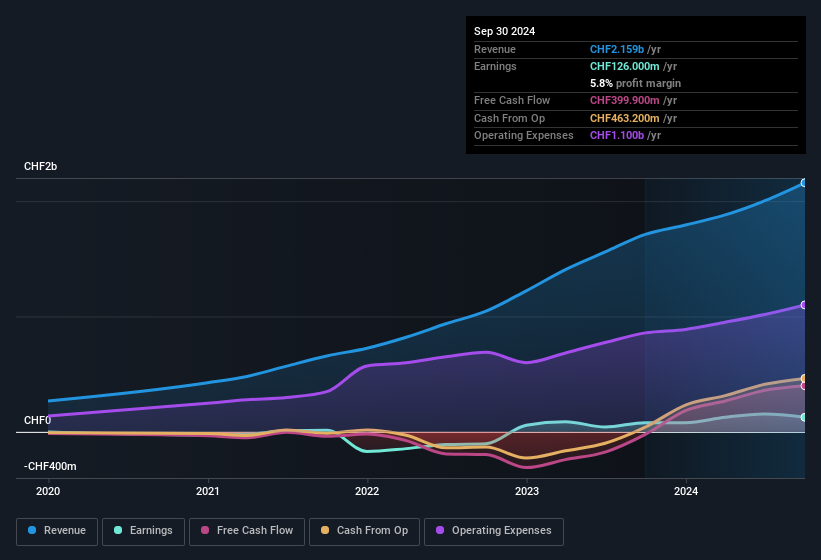The width and height of the screenshot is (821, 560).
Task: Click the Operating Expenses endpoint marker
Action: click(804, 305)
